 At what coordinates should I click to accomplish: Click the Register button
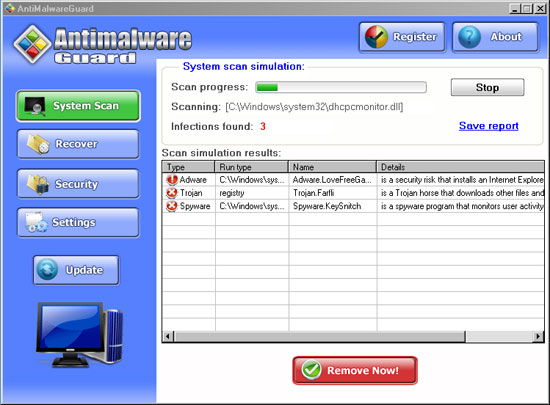coord(402,37)
